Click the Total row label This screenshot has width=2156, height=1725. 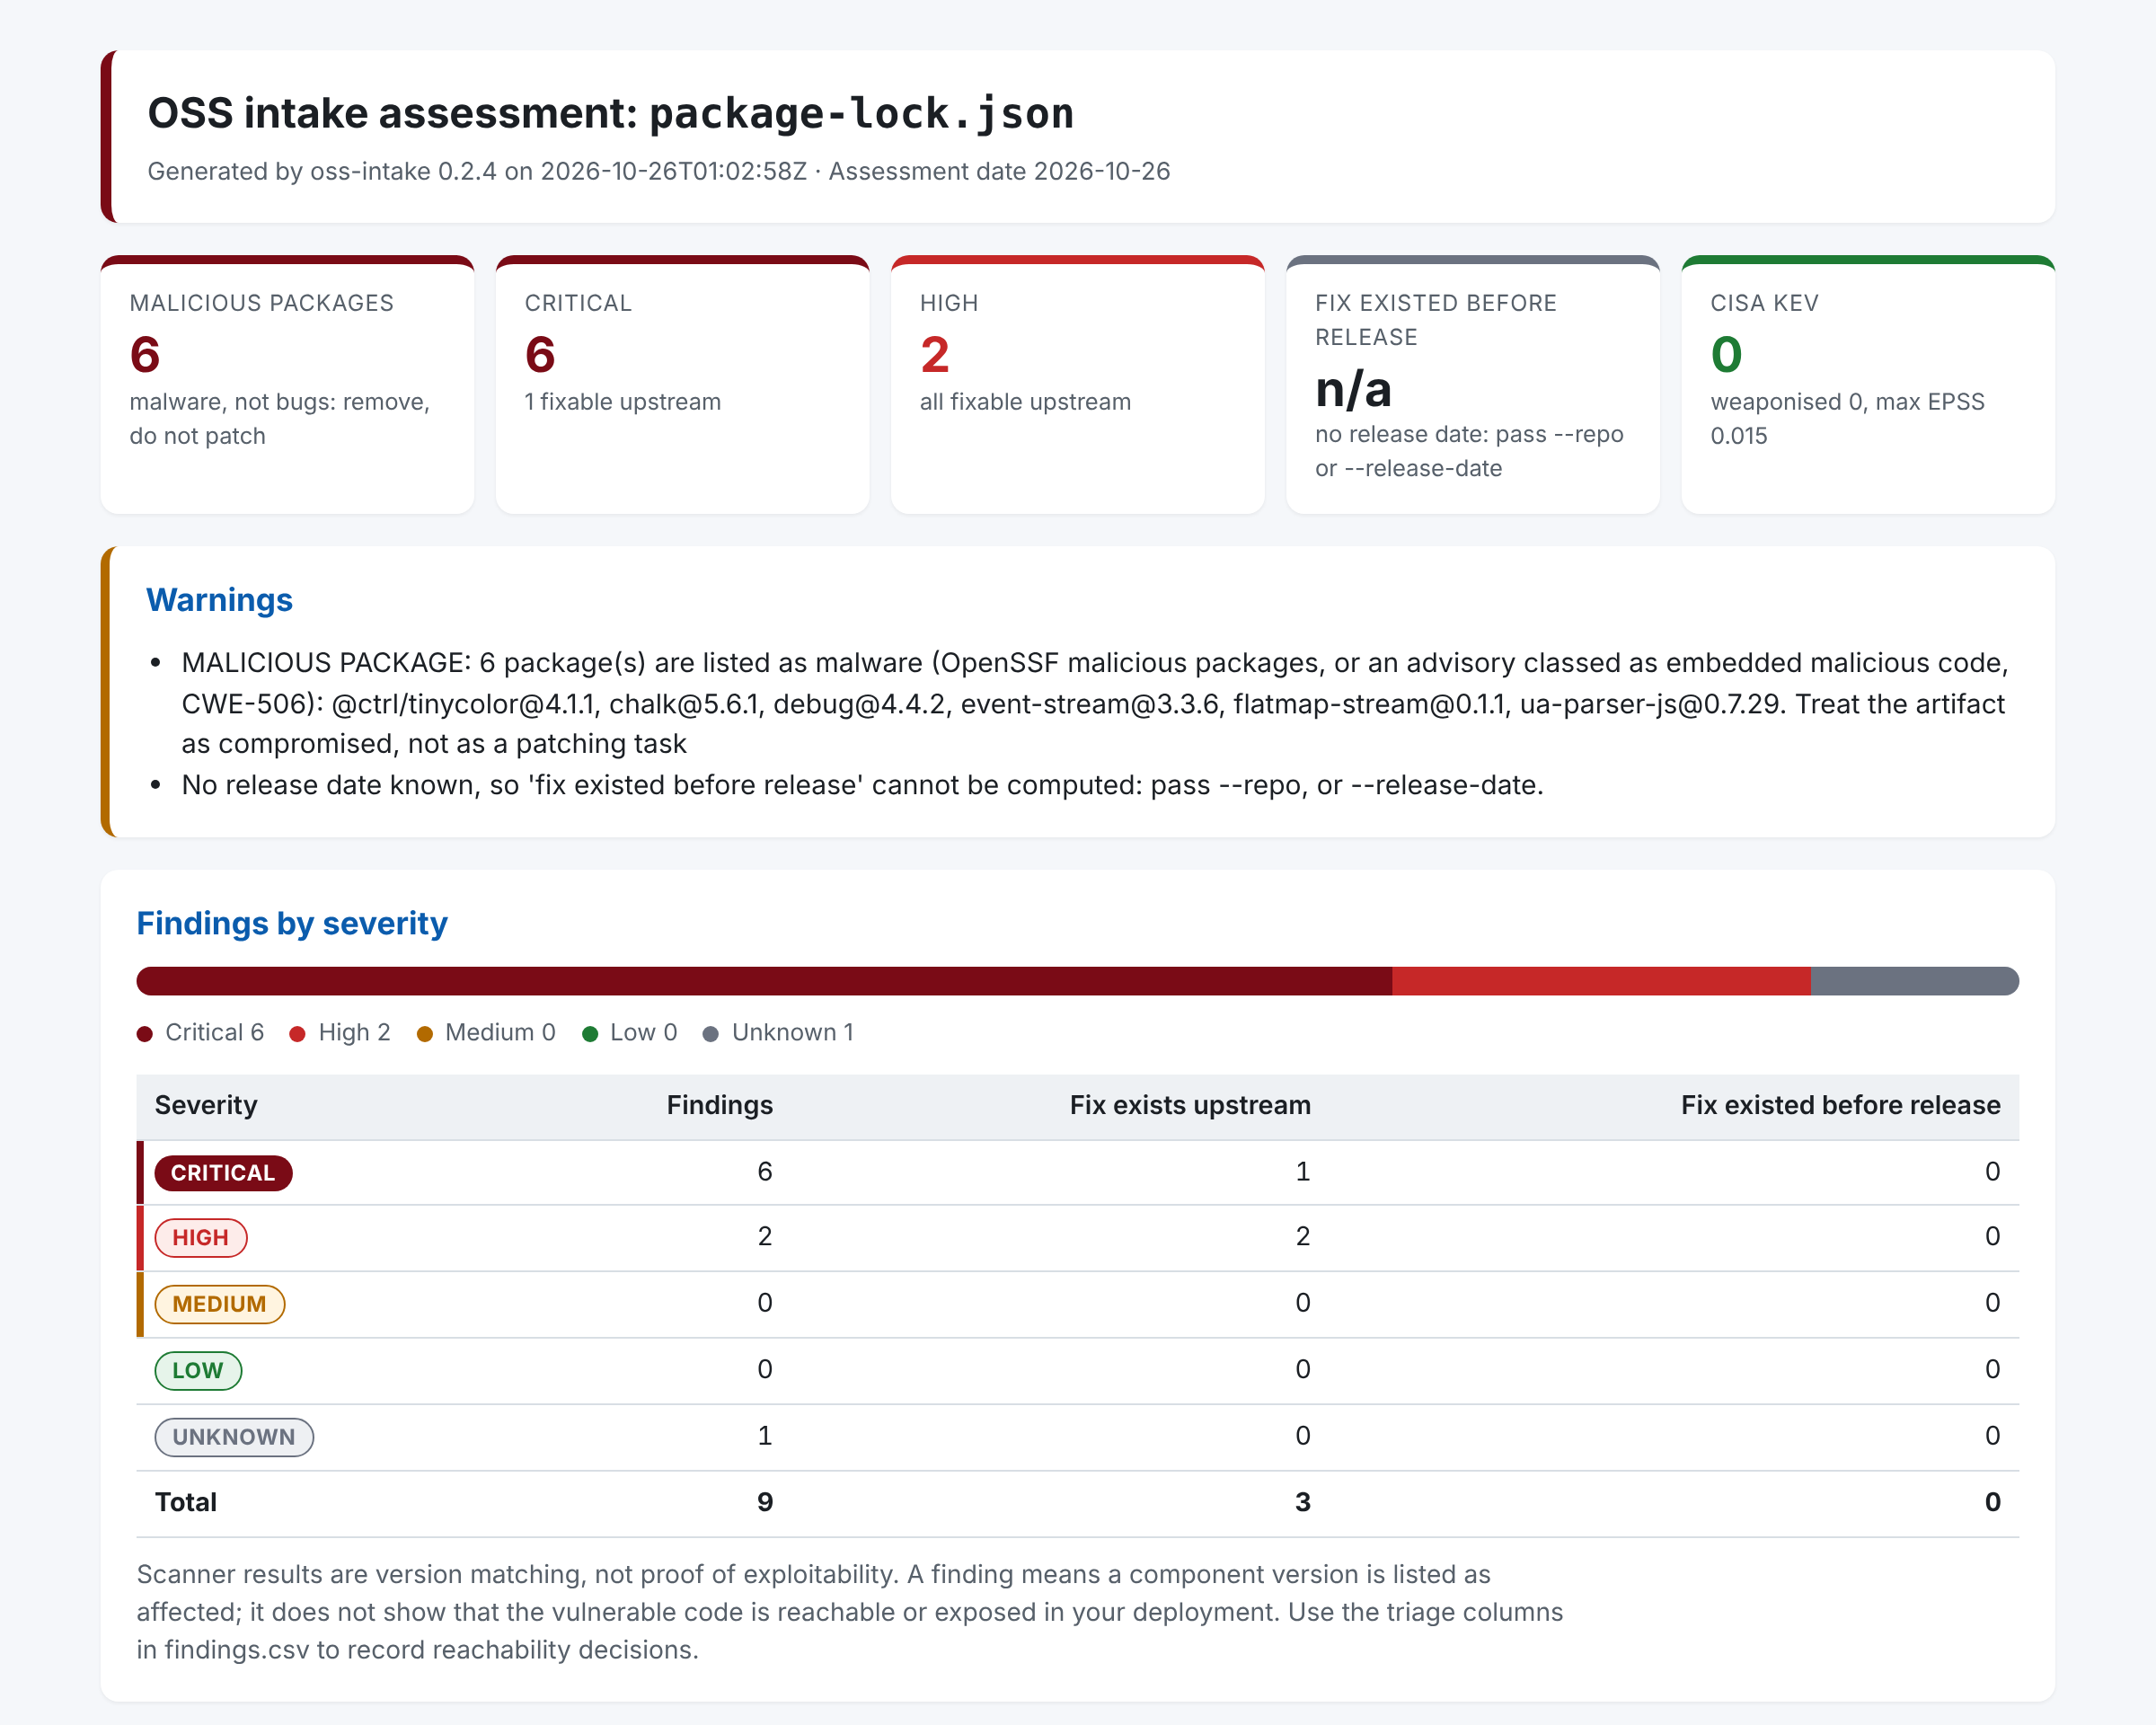click(x=186, y=1502)
